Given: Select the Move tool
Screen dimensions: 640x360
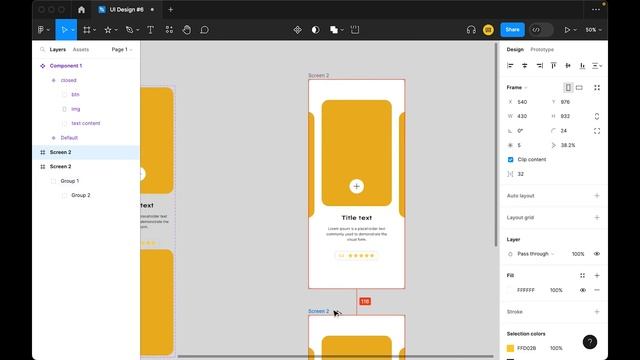Looking at the screenshot, I should click(x=64, y=30).
